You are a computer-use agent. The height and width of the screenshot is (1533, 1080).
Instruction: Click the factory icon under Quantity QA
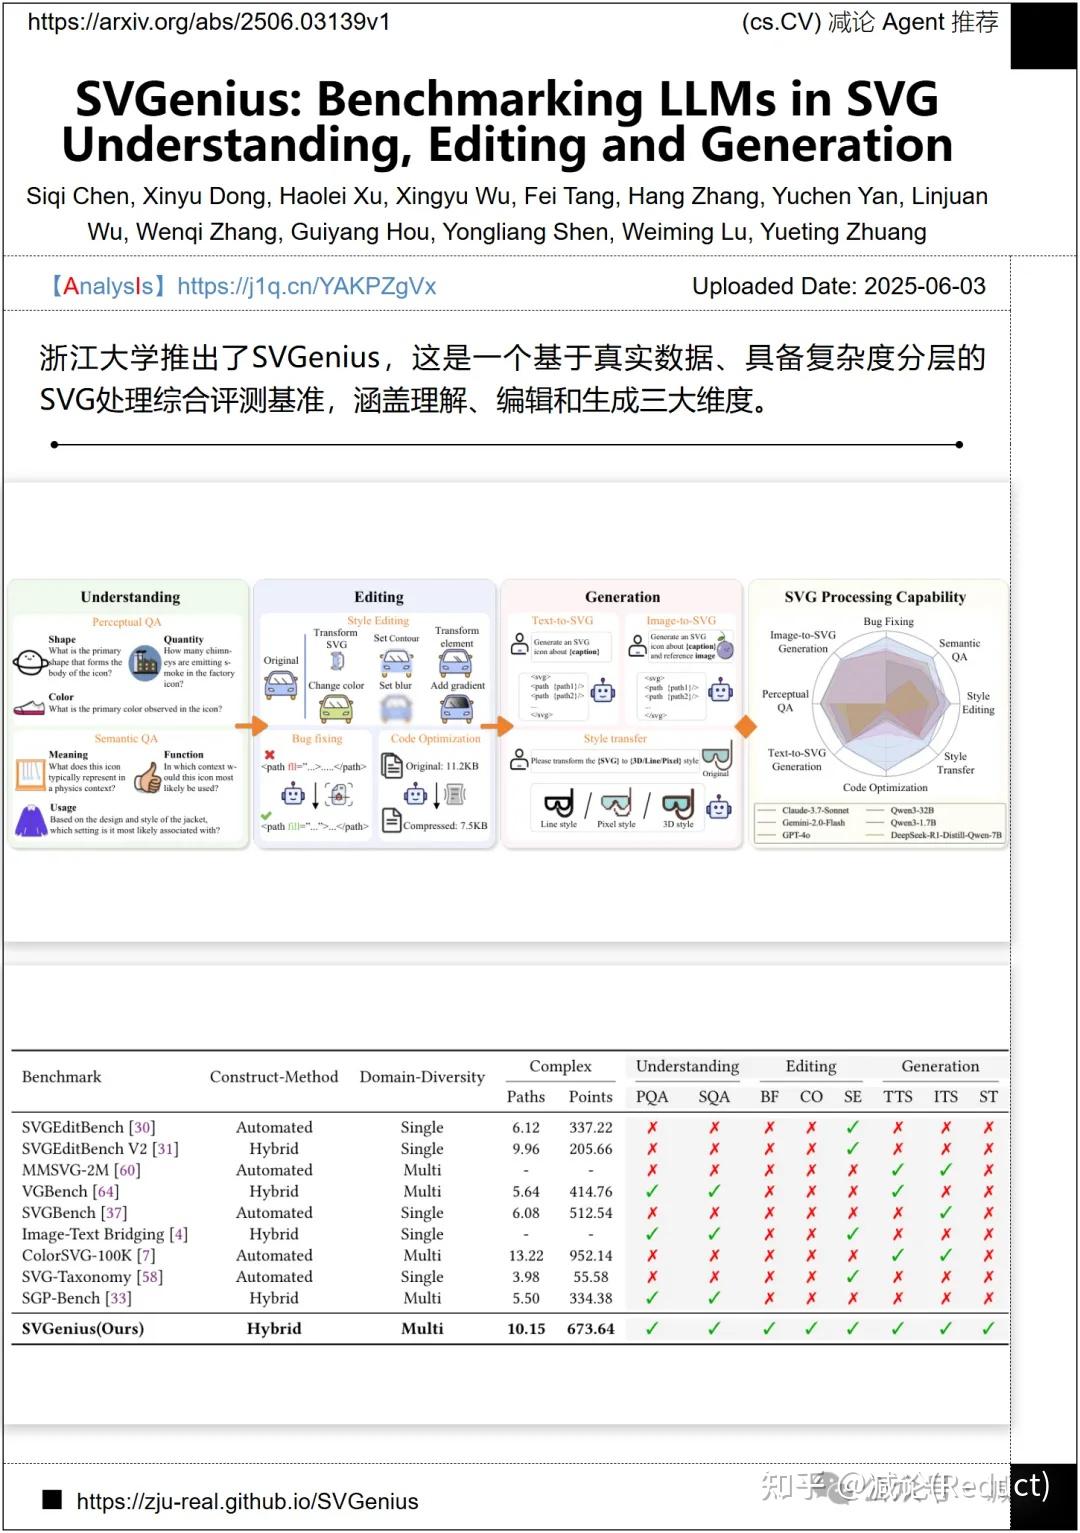144,663
